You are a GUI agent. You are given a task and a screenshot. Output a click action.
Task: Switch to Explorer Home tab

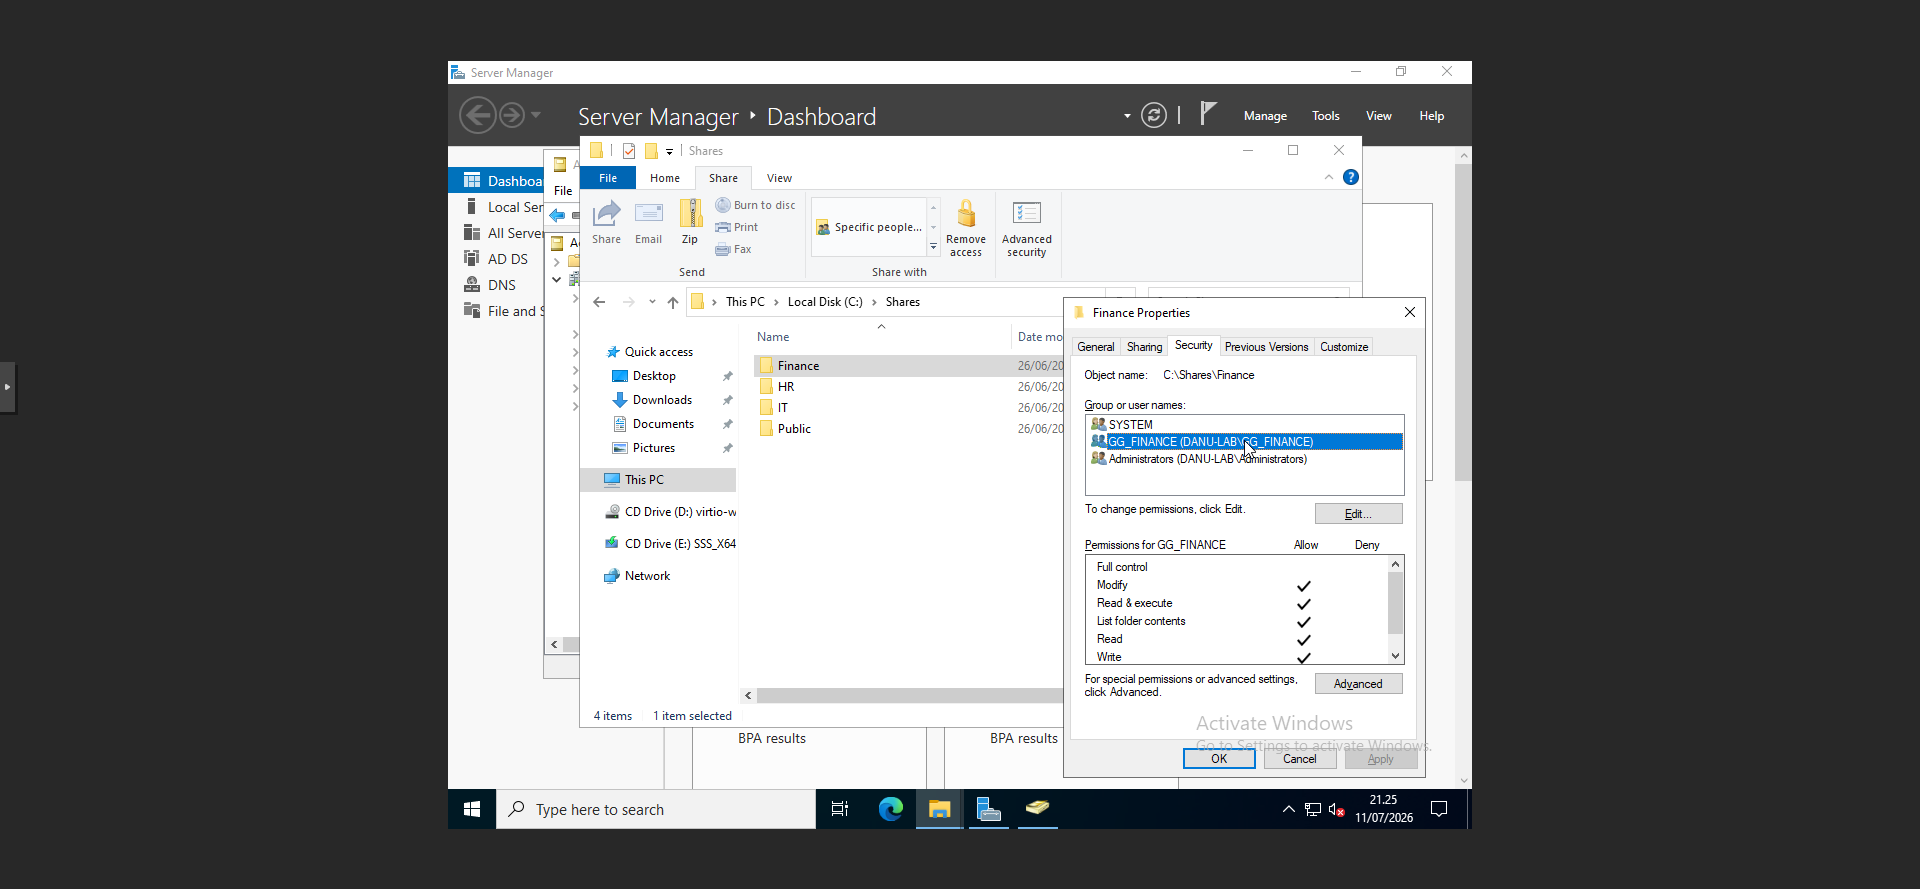(x=665, y=178)
